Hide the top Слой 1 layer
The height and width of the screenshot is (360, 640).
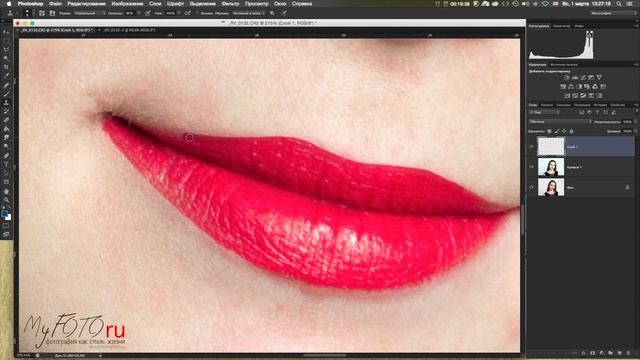531,147
